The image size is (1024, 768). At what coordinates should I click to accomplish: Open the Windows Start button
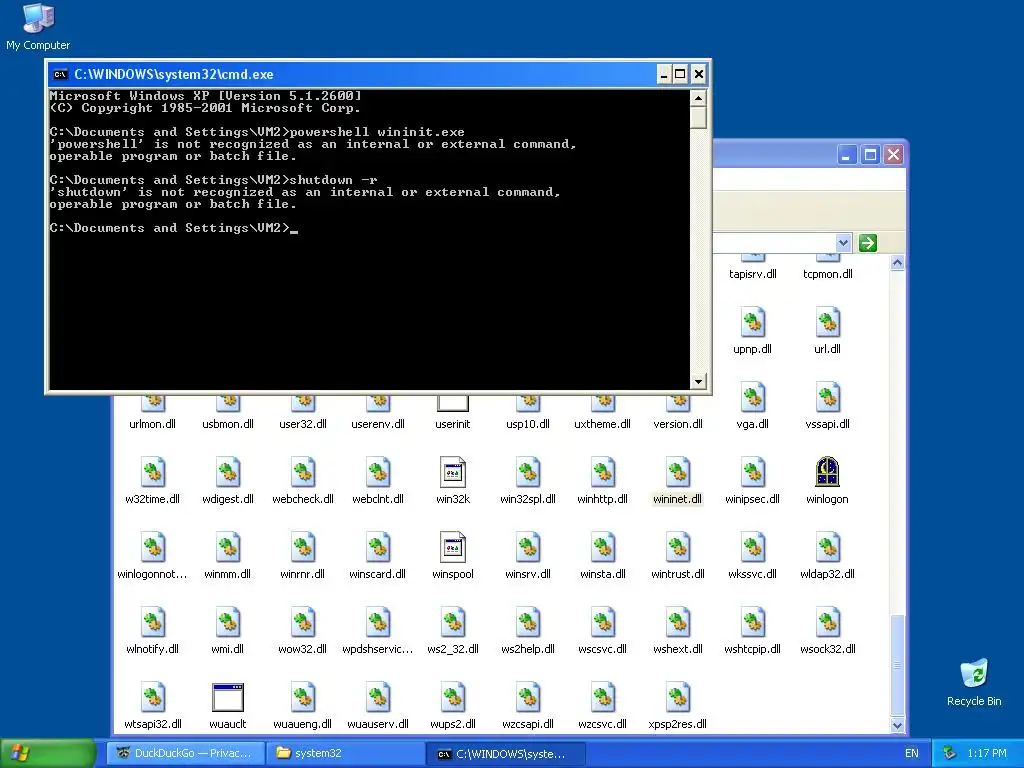(48, 753)
